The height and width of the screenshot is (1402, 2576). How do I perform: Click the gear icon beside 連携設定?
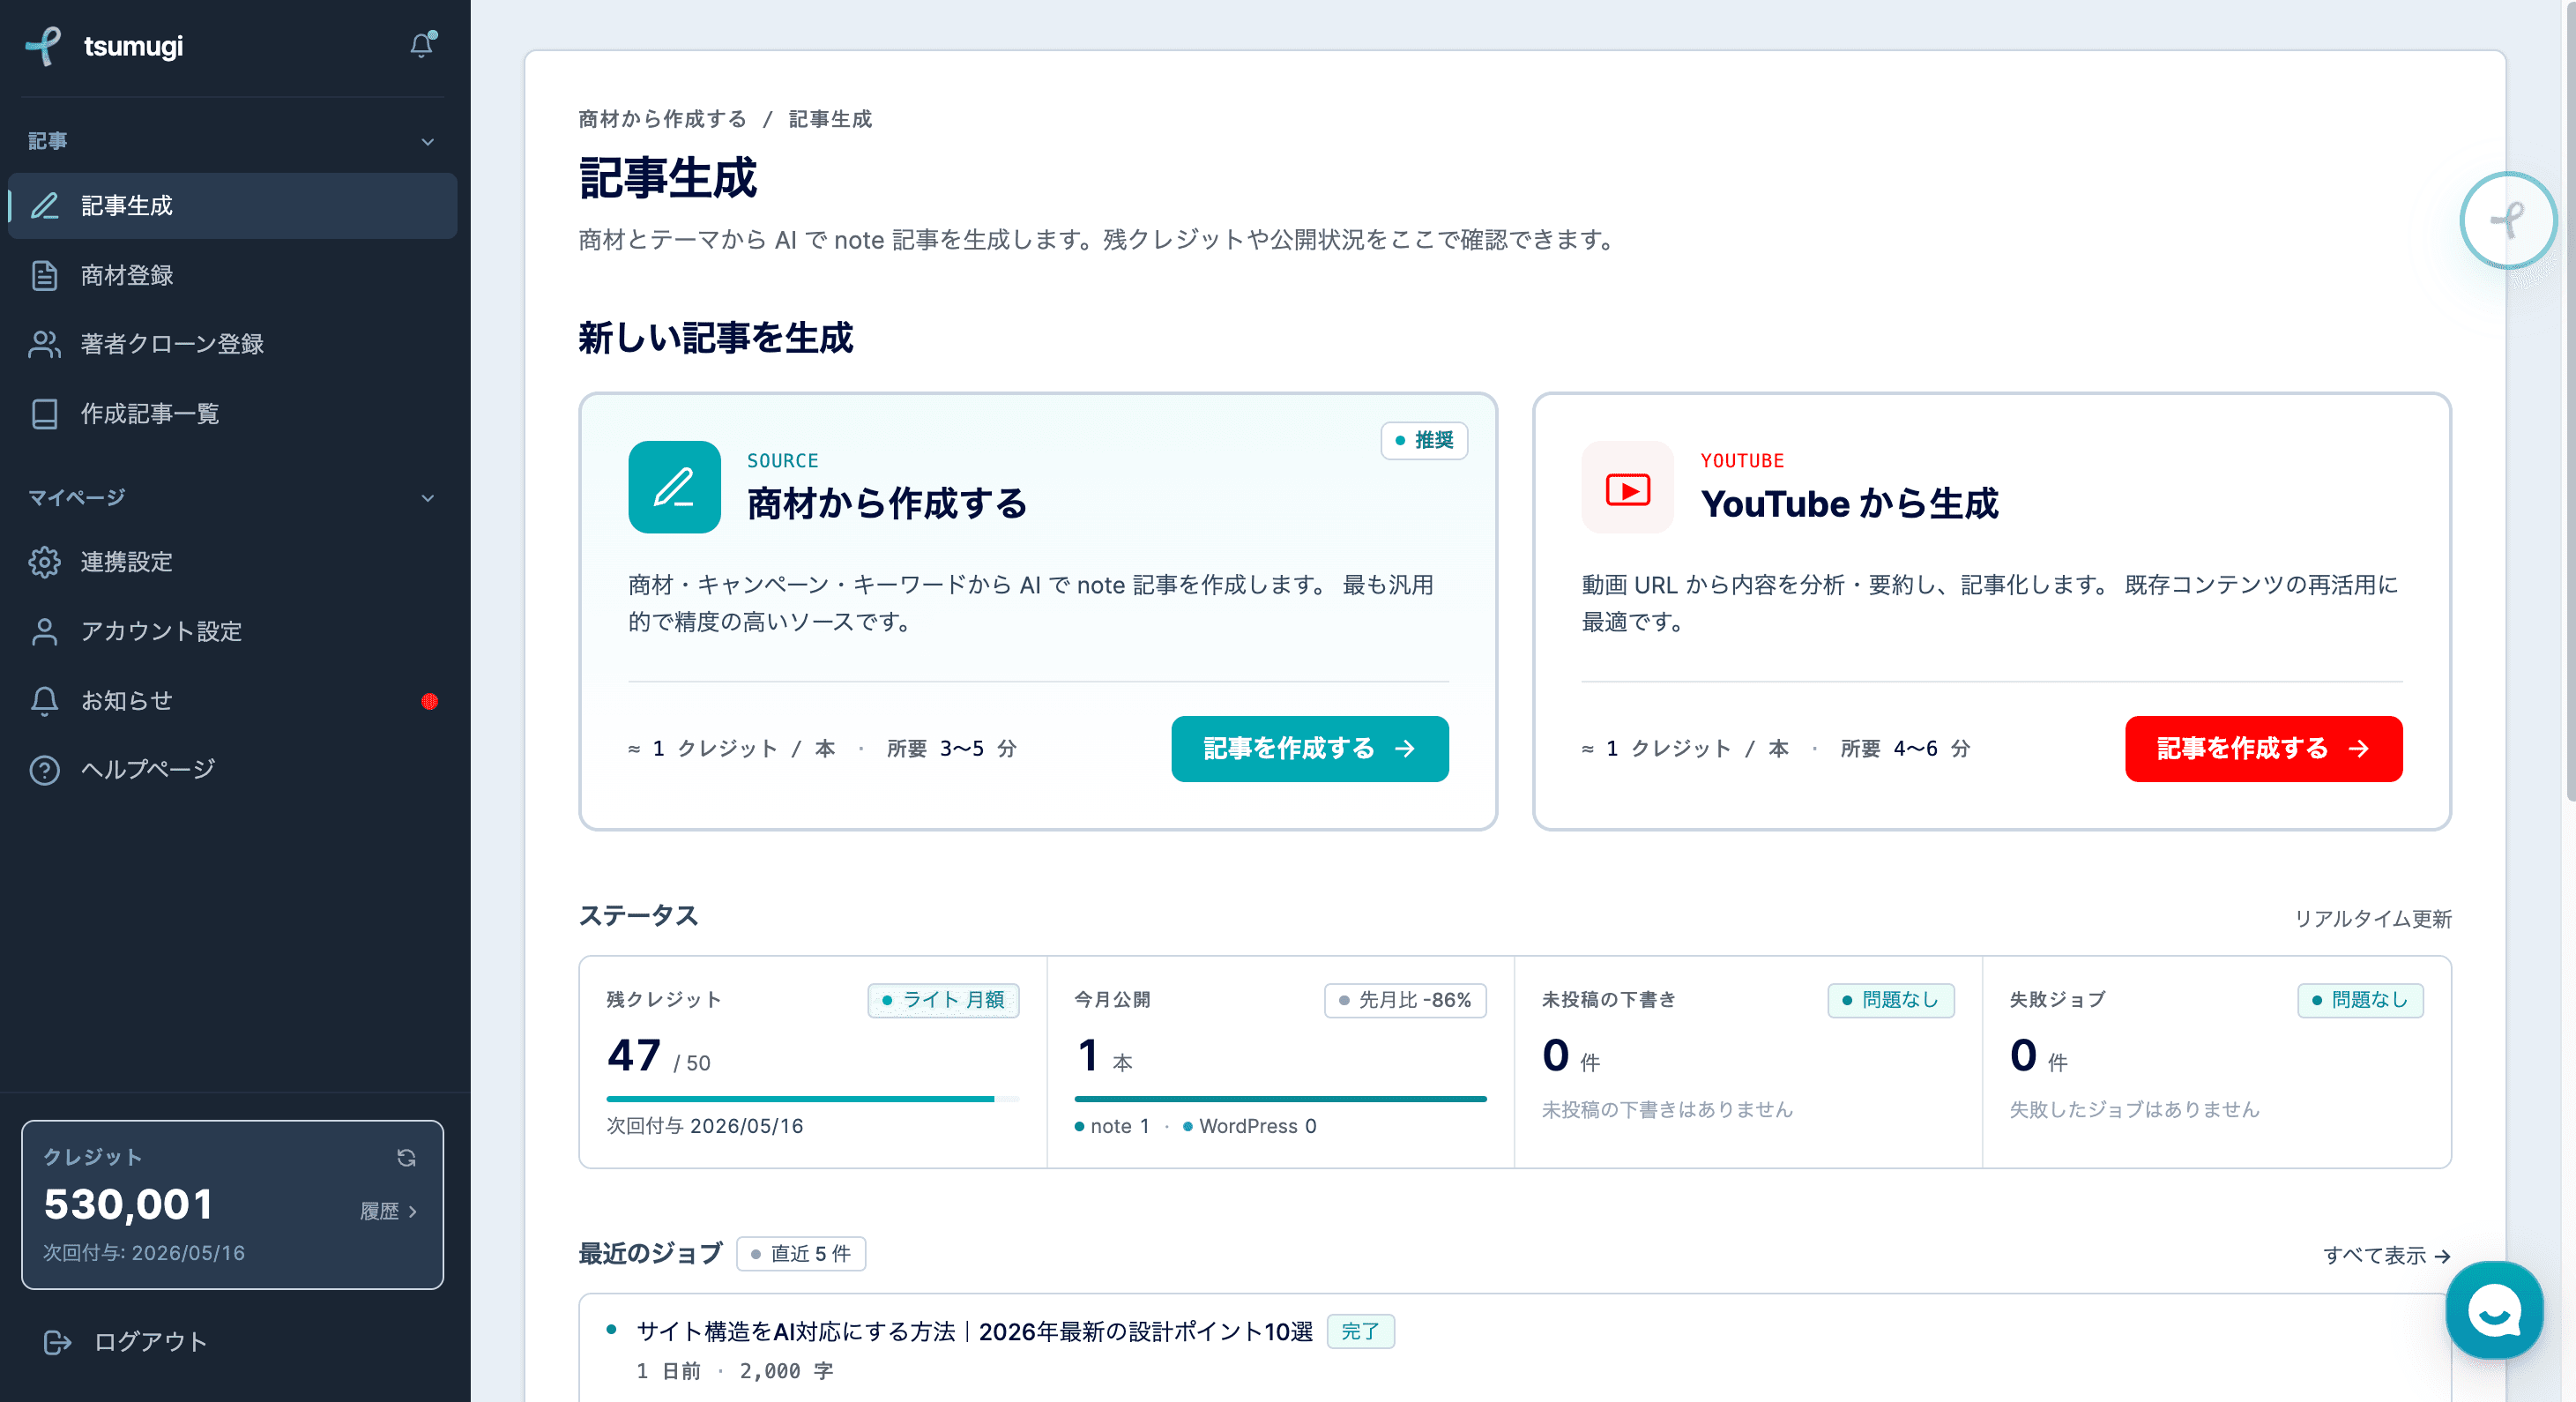(x=45, y=562)
